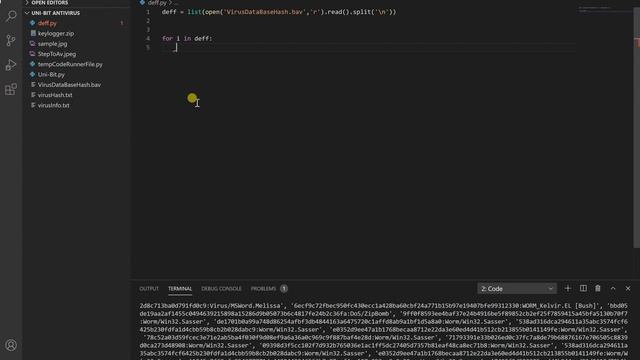This screenshot has height=360, width=640.
Task: Open the Search view in activity bar
Action: pos(11,16)
